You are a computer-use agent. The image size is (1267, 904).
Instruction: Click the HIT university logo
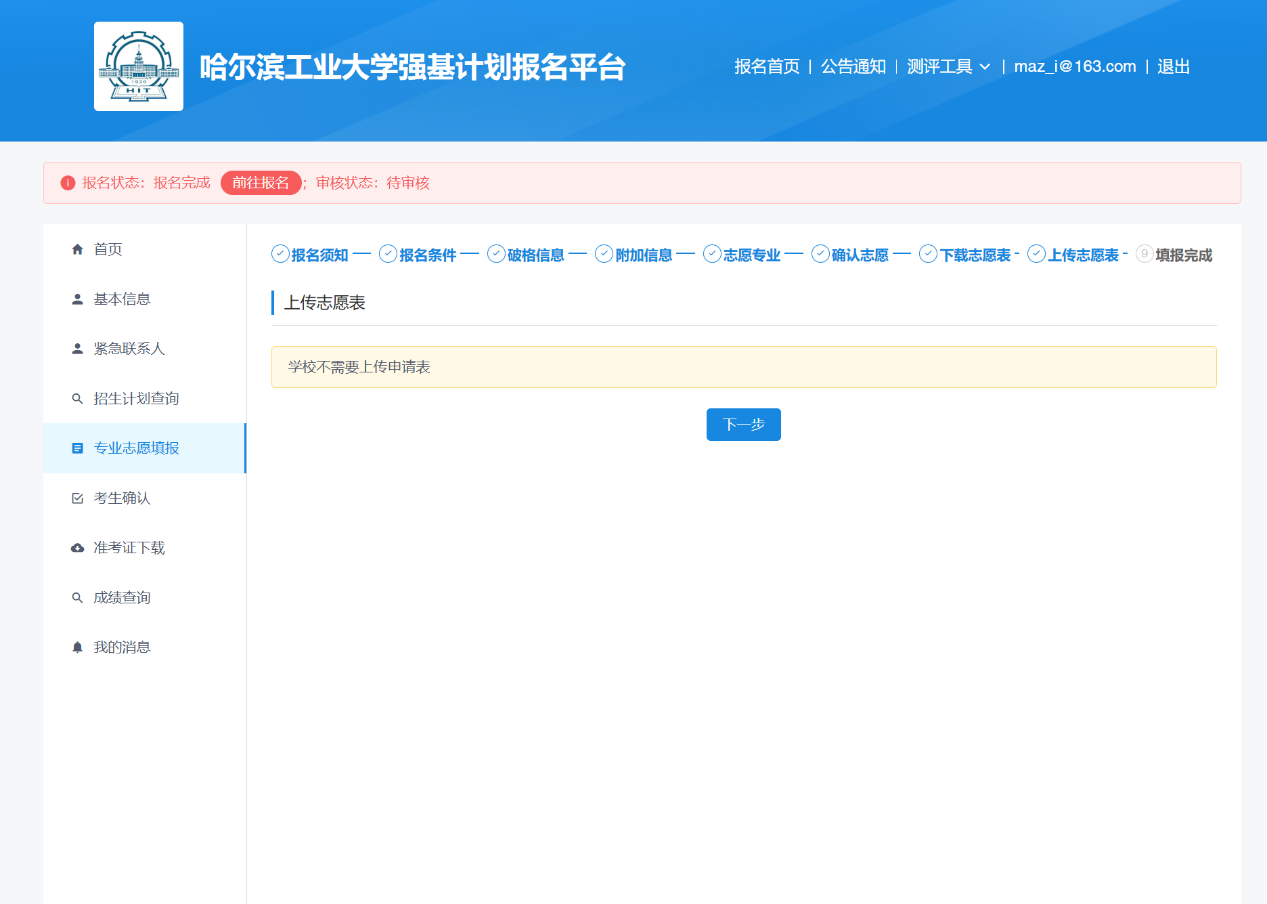138,66
